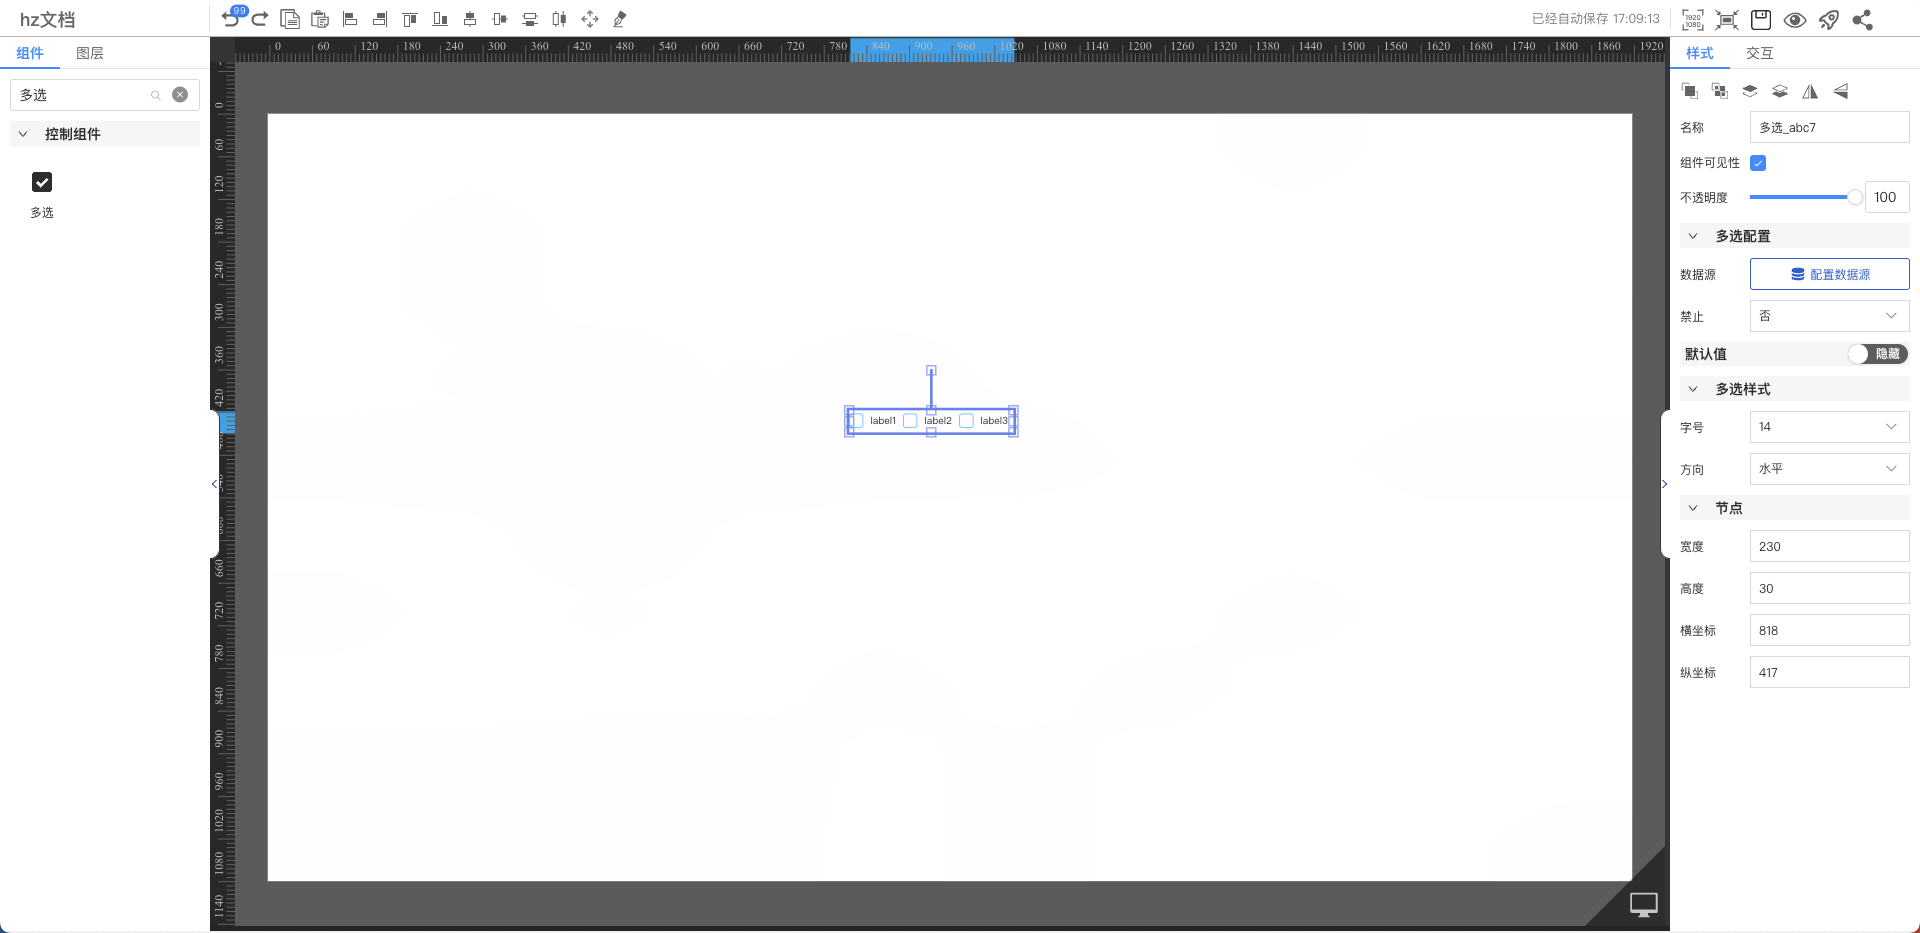This screenshot has height=933, width=1920.
Task: Adjust the 不透明度 slider handle
Action: click(1855, 197)
